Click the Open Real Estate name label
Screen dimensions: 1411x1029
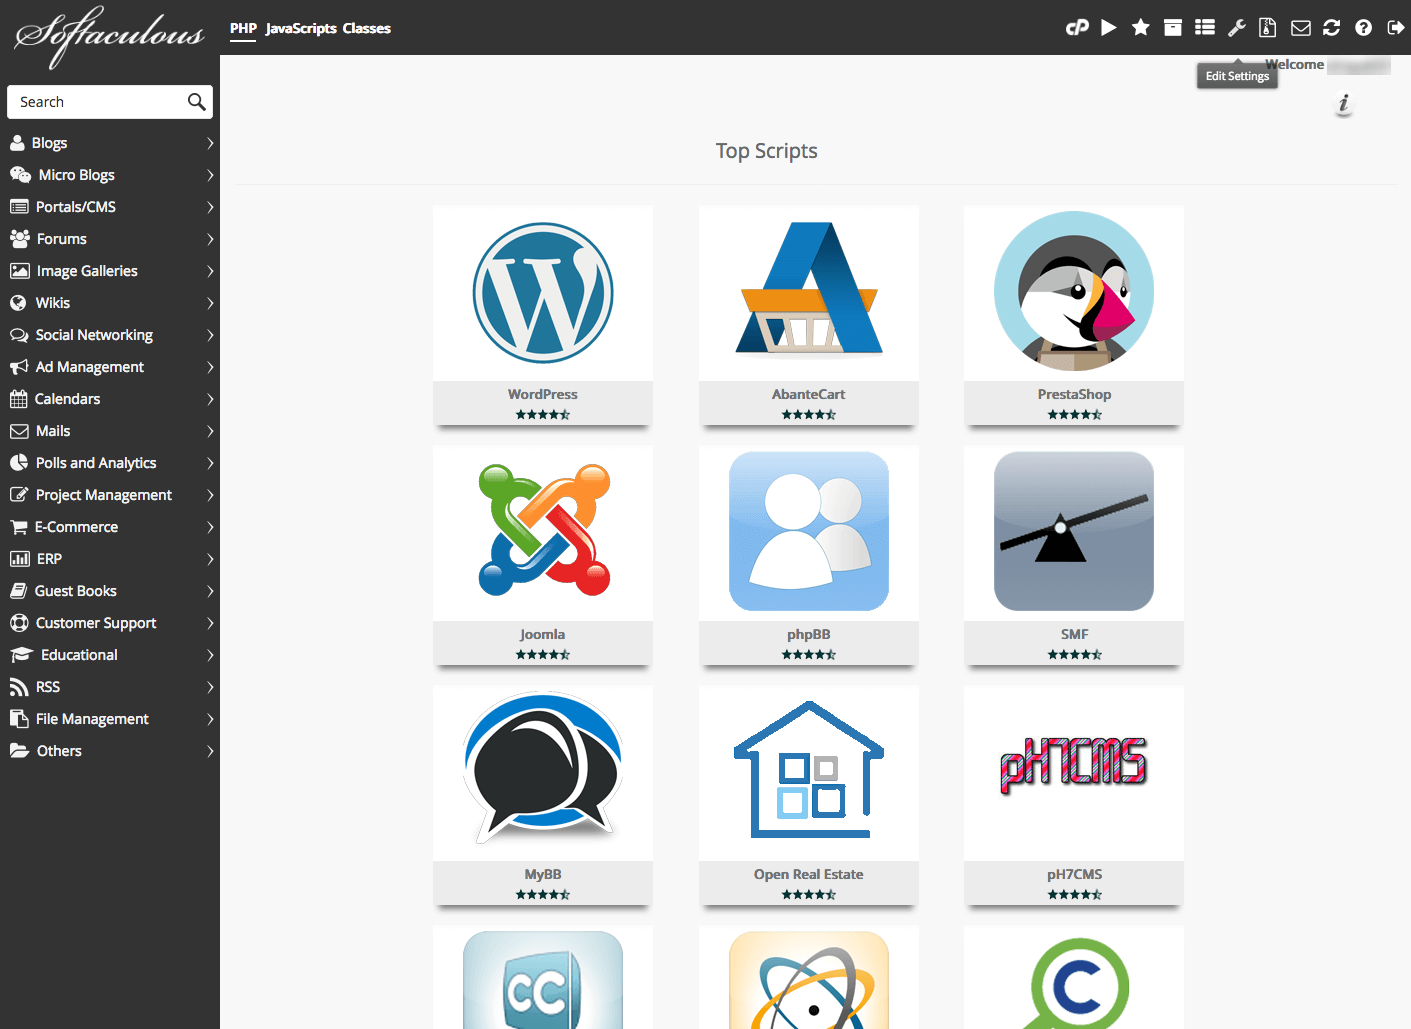pyautogui.click(x=809, y=874)
